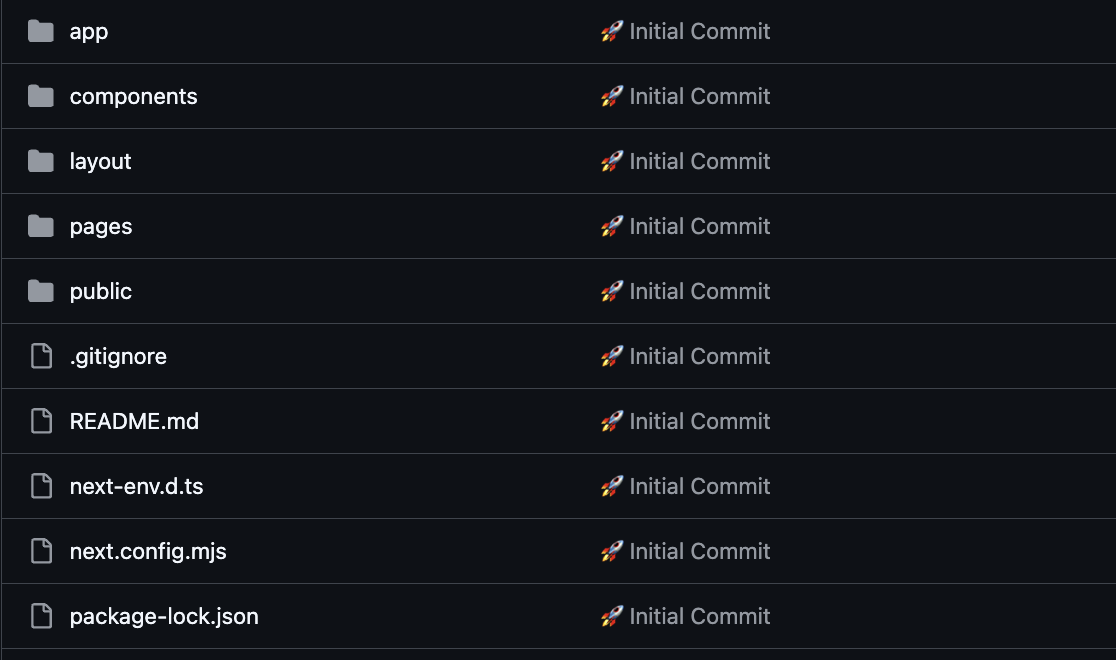Open the next-env.d.ts file
1116x660 pixels.
tap(136, 486)
